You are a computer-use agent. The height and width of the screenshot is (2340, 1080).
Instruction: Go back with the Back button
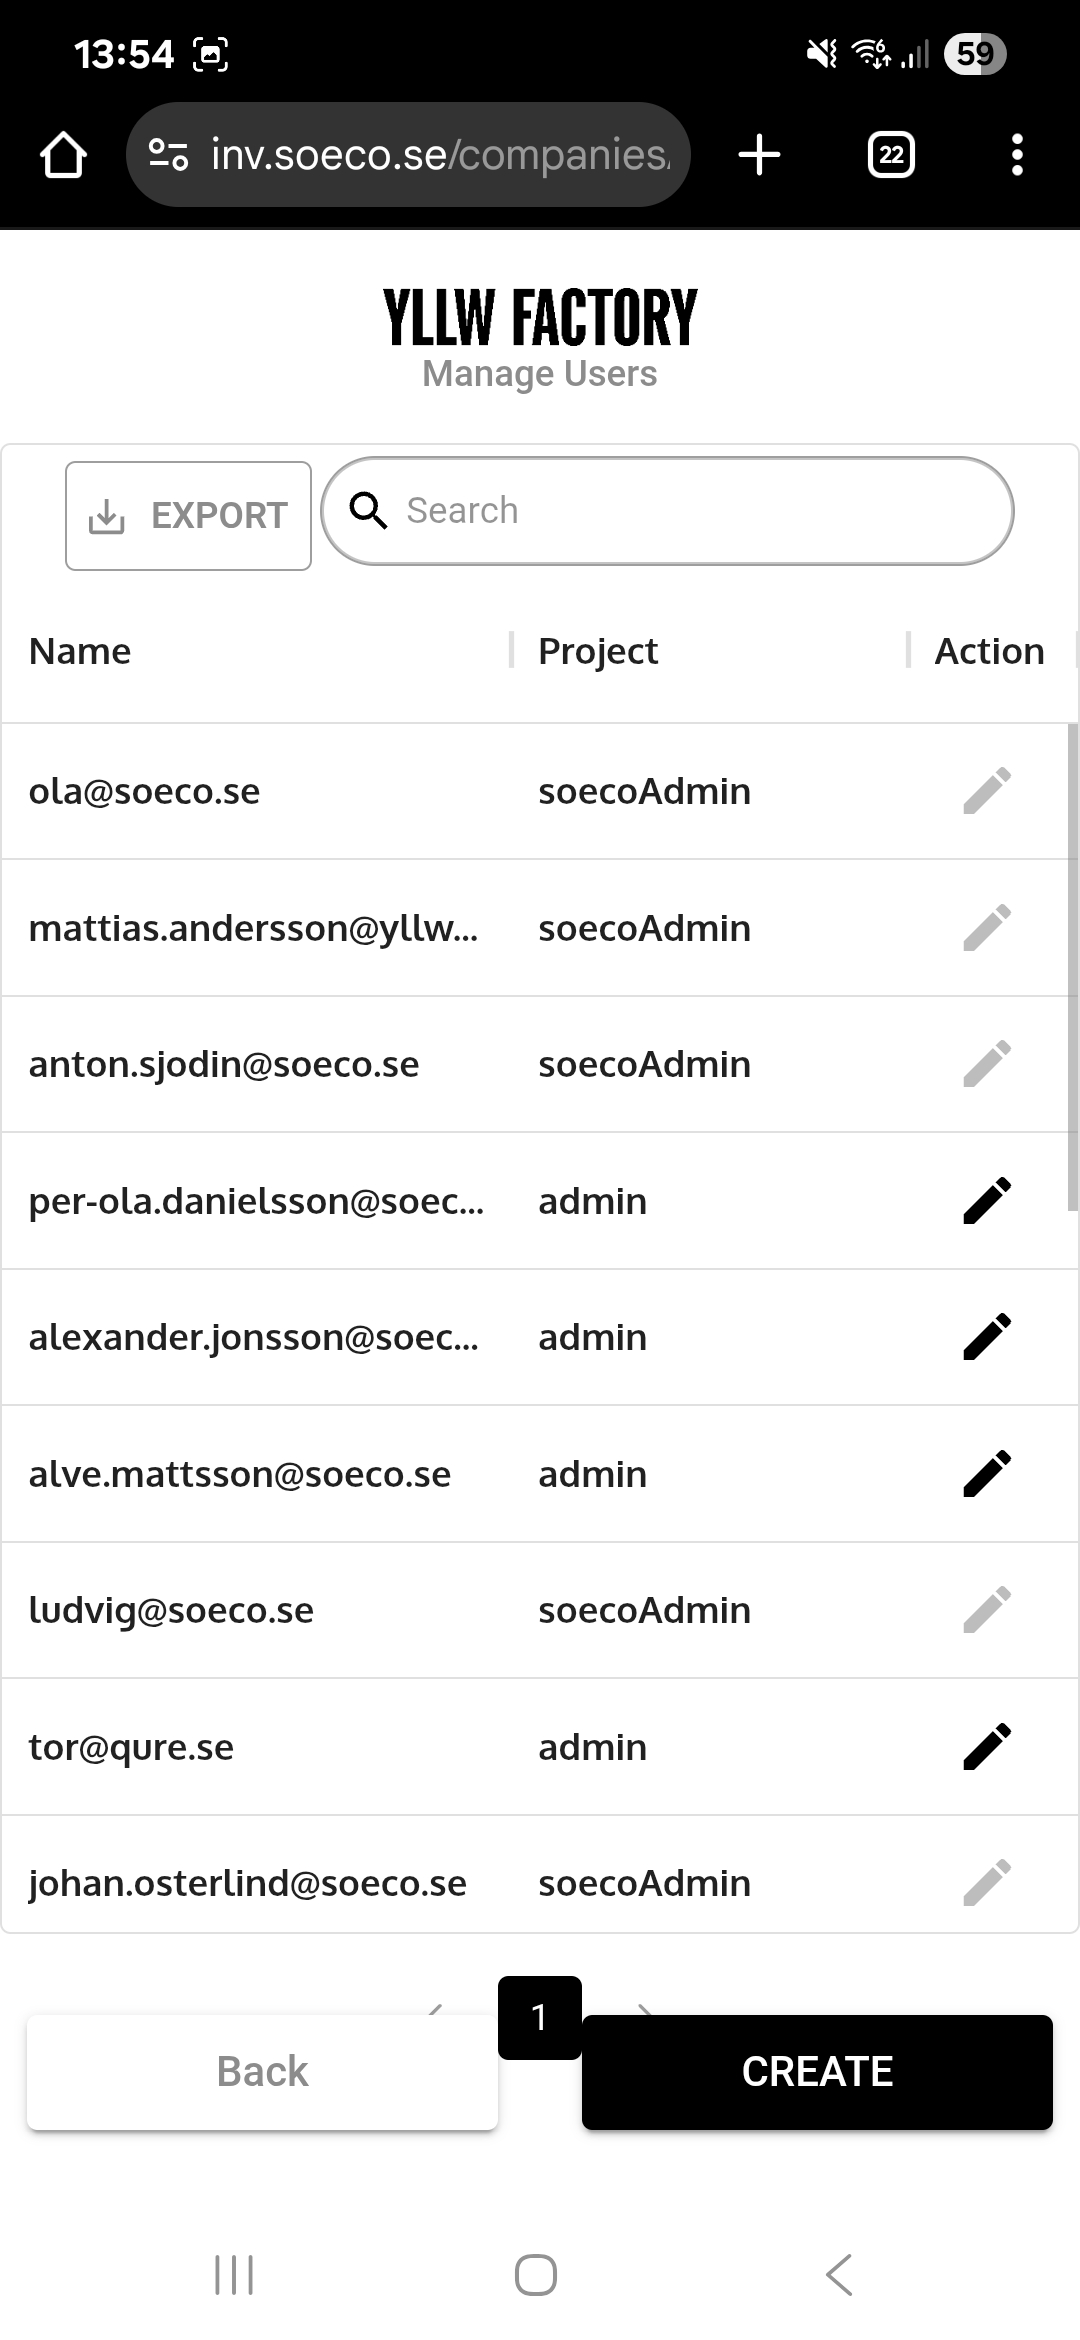coord(262,2071)
